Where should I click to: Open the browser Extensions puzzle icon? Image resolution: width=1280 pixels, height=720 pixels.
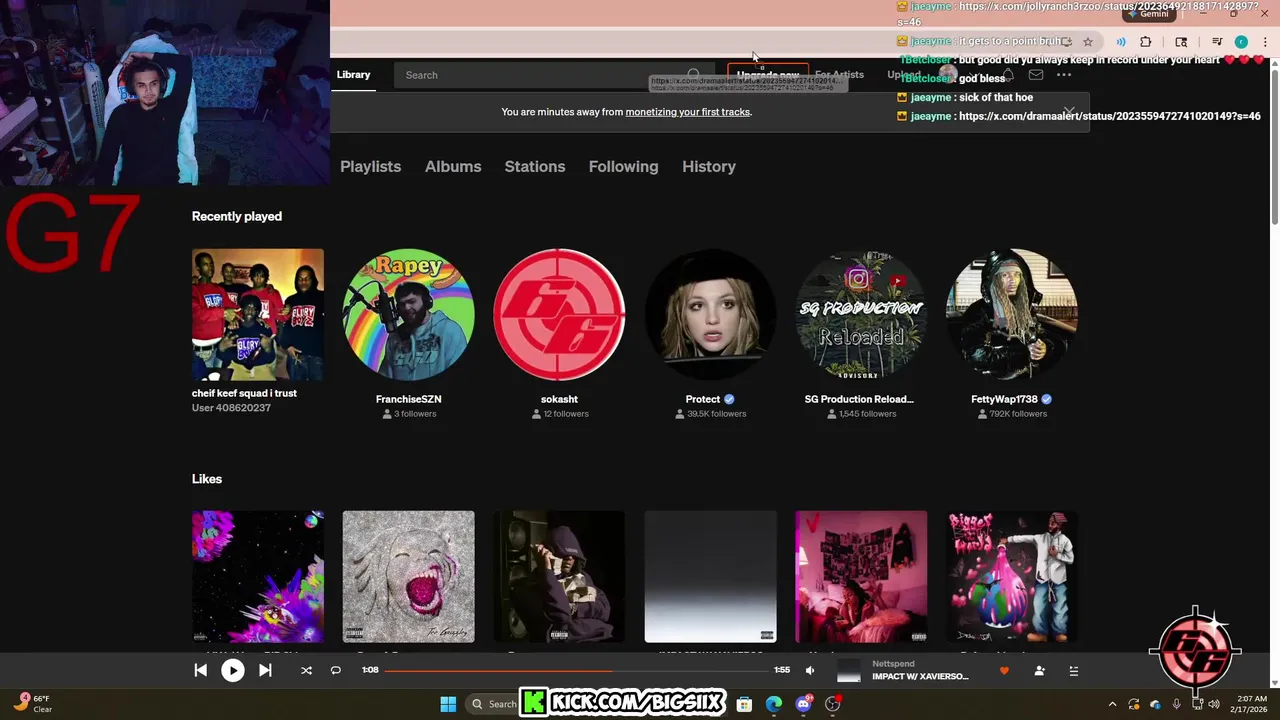point(1146,42)
